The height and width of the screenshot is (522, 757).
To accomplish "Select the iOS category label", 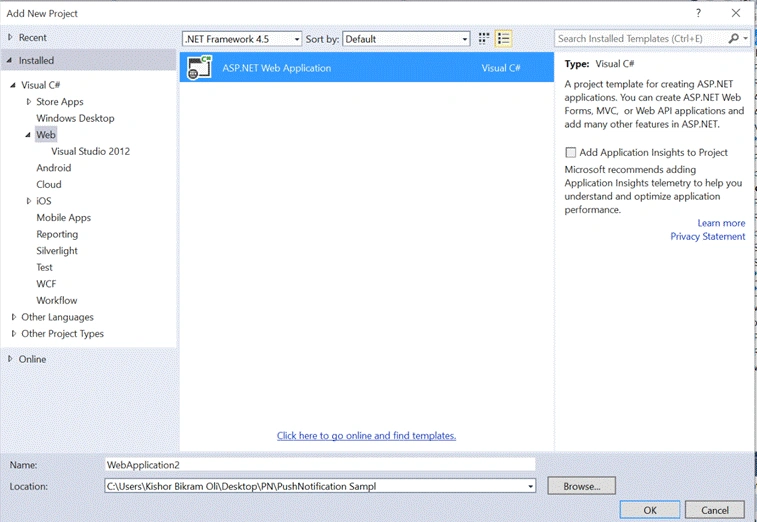I will tap(43, 201).
